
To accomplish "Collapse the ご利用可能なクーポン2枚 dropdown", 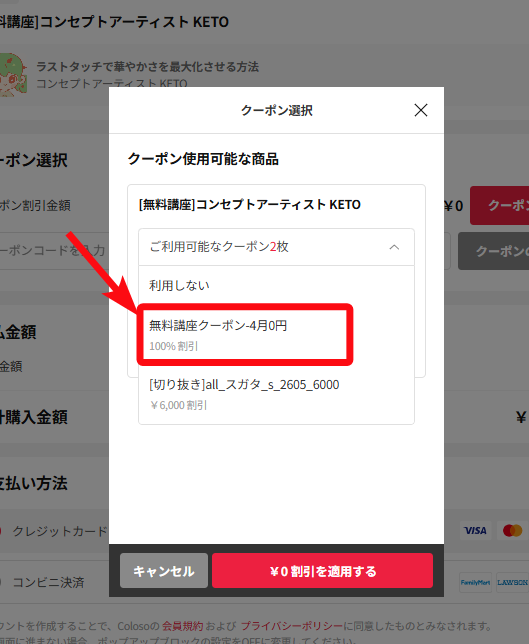I will point(276,247).
